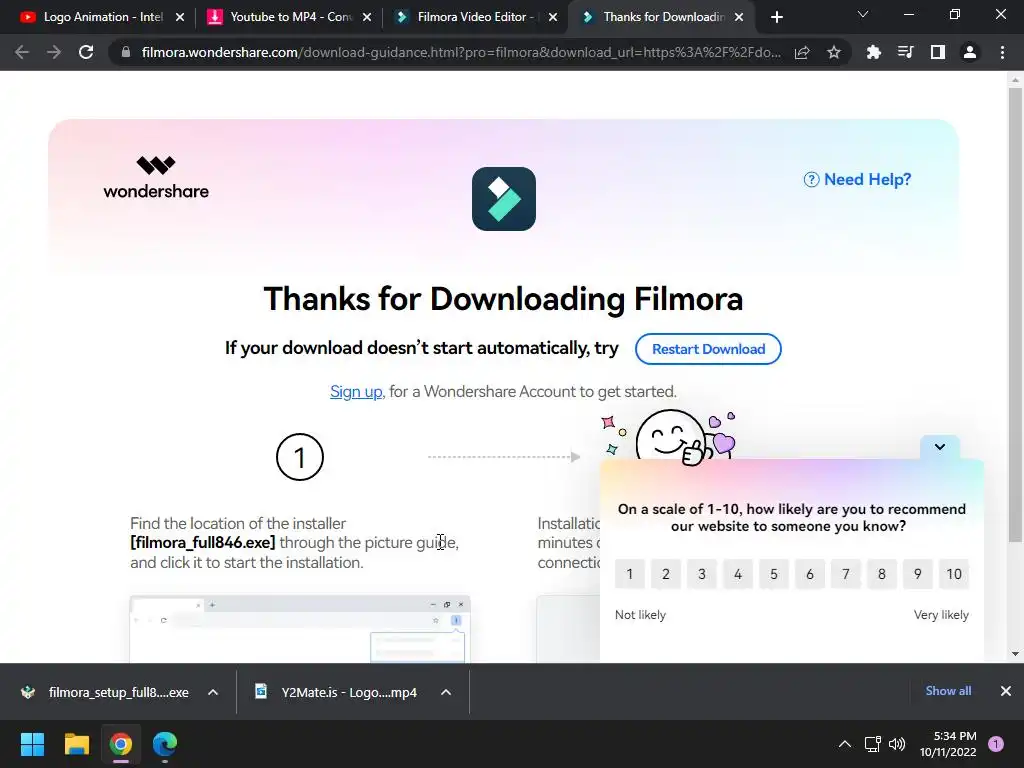1024x768 pixels.
Task: Open the Chrome three-dot menu
Action: (1002, 52)
